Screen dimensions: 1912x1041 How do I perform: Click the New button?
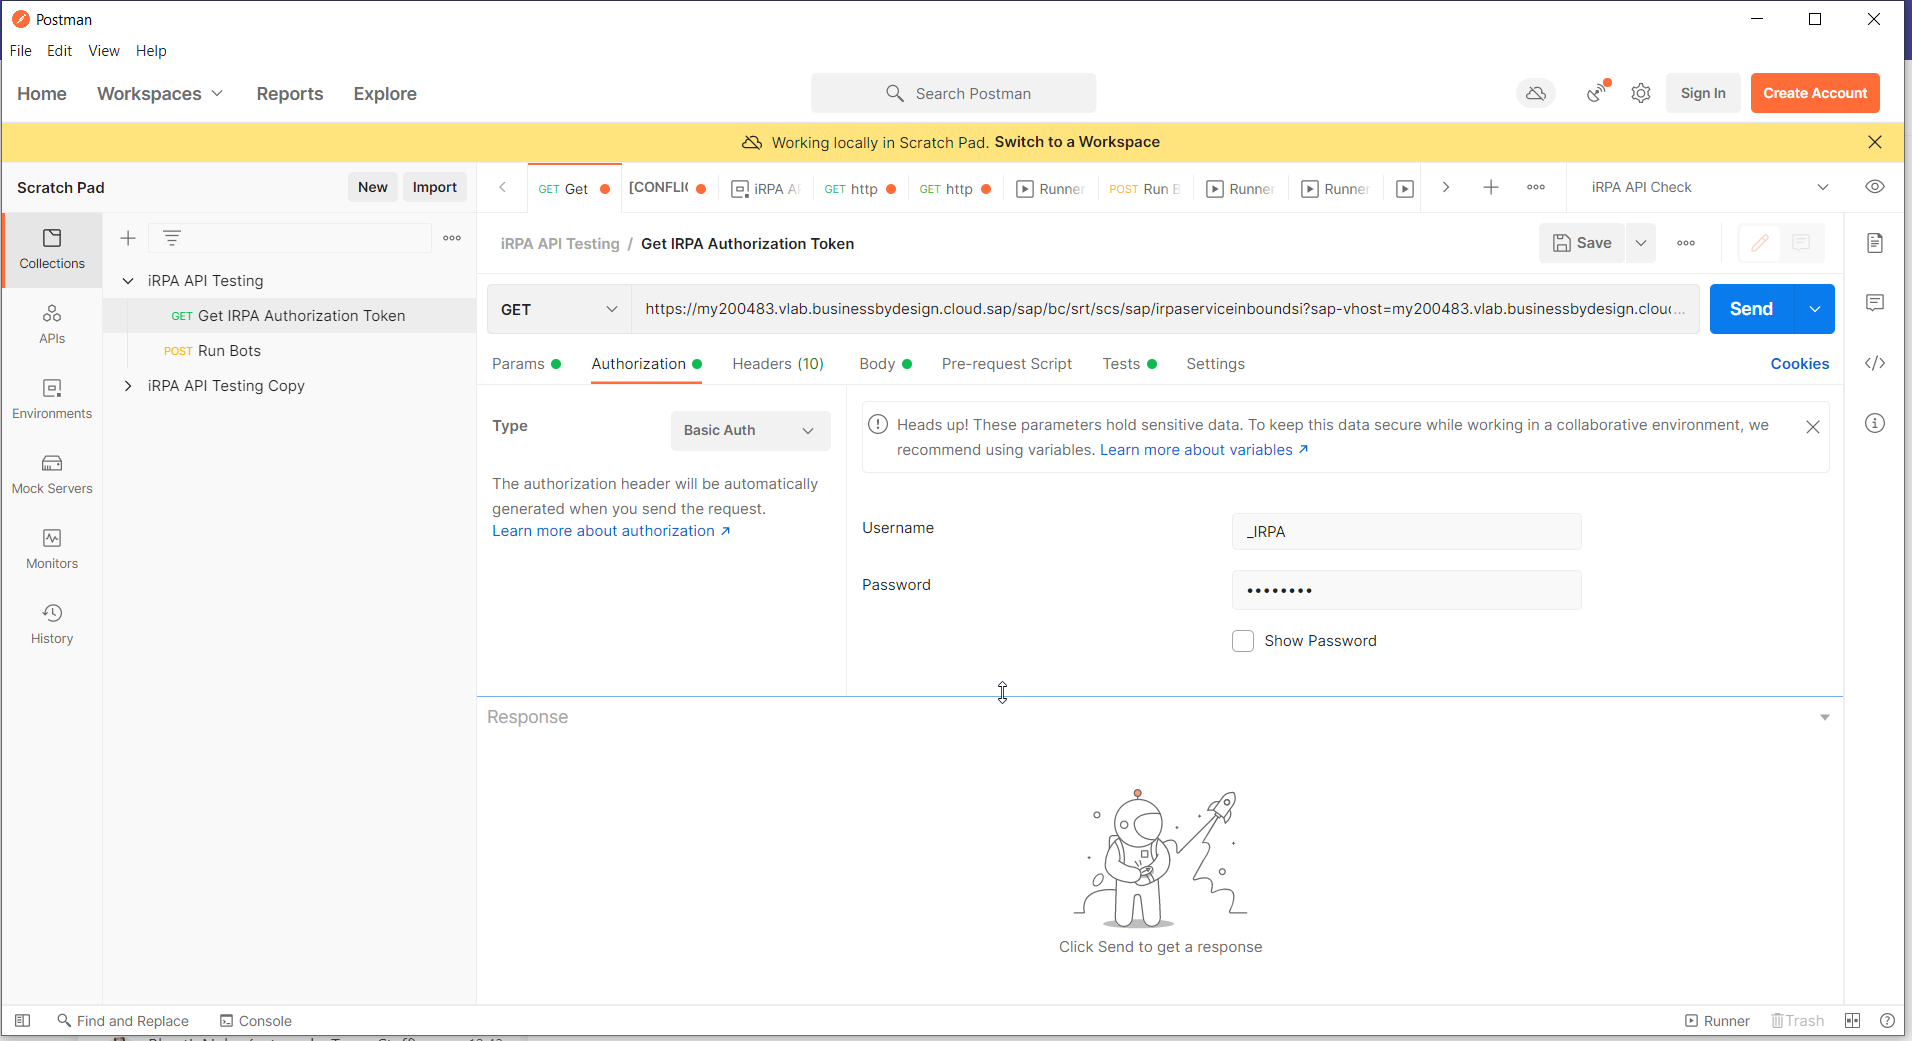373,187
